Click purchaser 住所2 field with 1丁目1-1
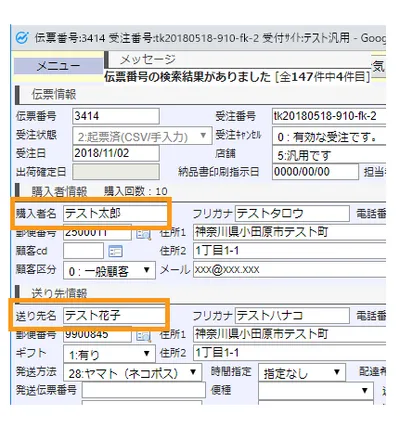This screenshot has height=429, width=400. [289, 251]
